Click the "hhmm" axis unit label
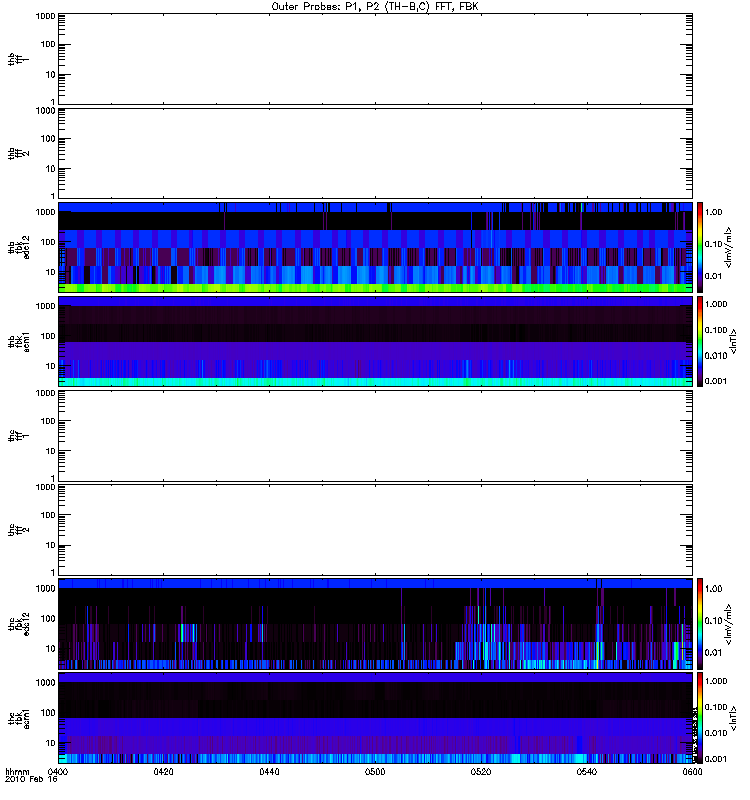This screenshot has width=750, height=800. [17, 772]
